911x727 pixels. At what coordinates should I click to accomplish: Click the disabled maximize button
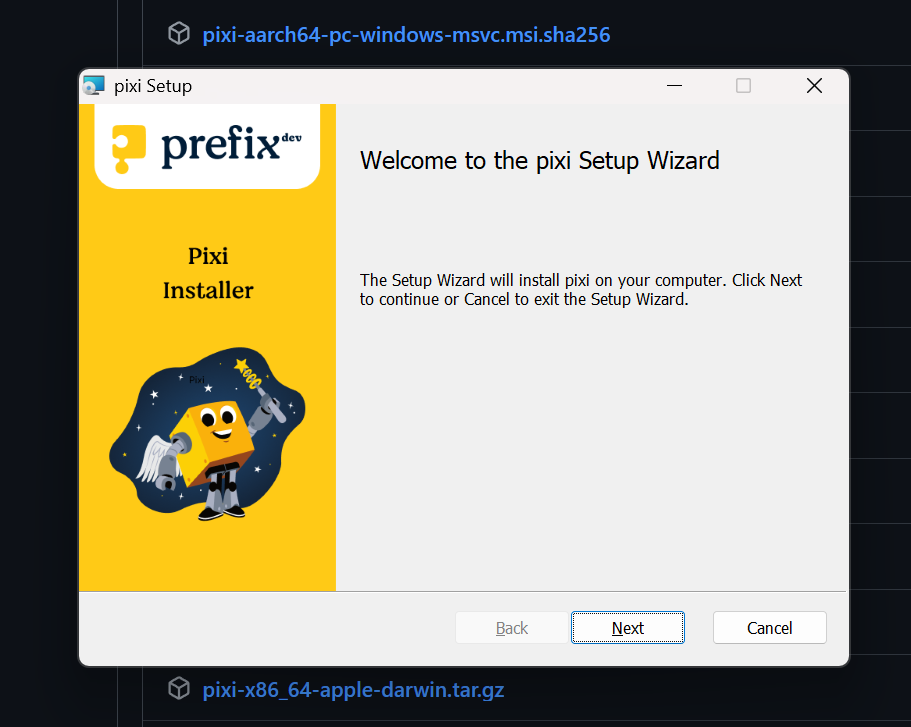click(x=743, y=86)
